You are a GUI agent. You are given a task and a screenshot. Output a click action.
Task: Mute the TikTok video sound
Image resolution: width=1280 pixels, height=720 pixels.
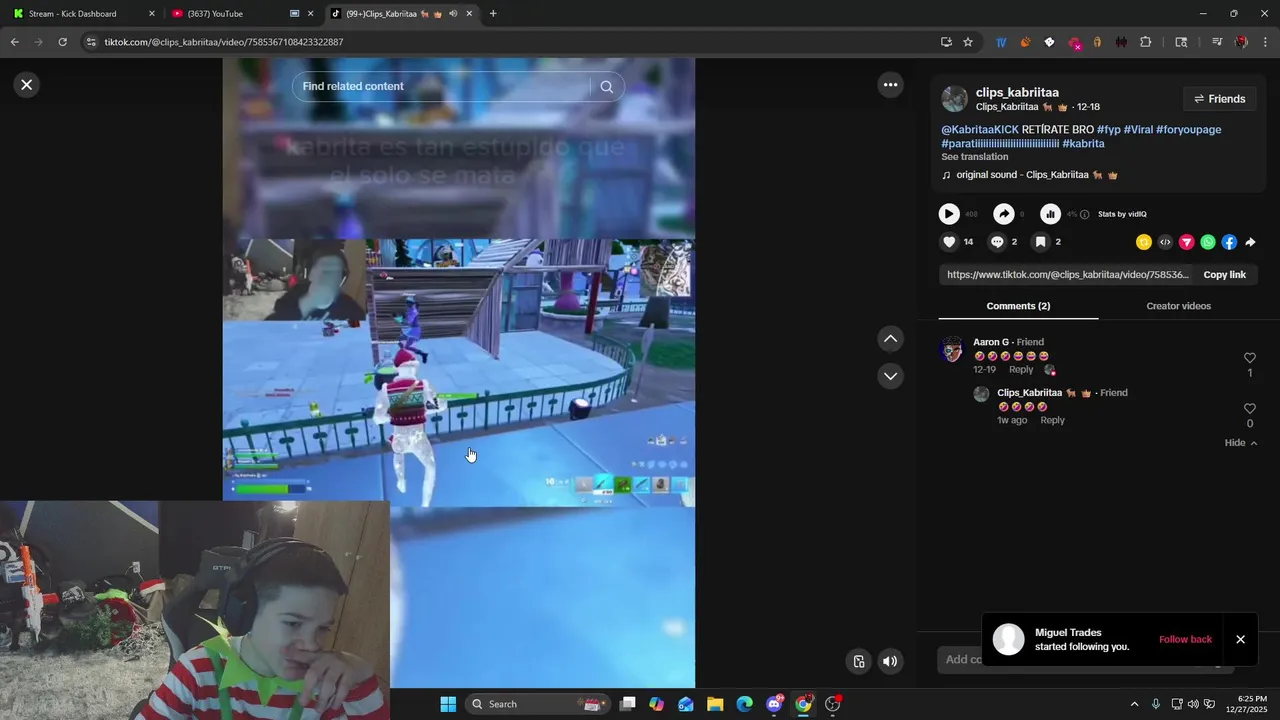coord(890,661)
